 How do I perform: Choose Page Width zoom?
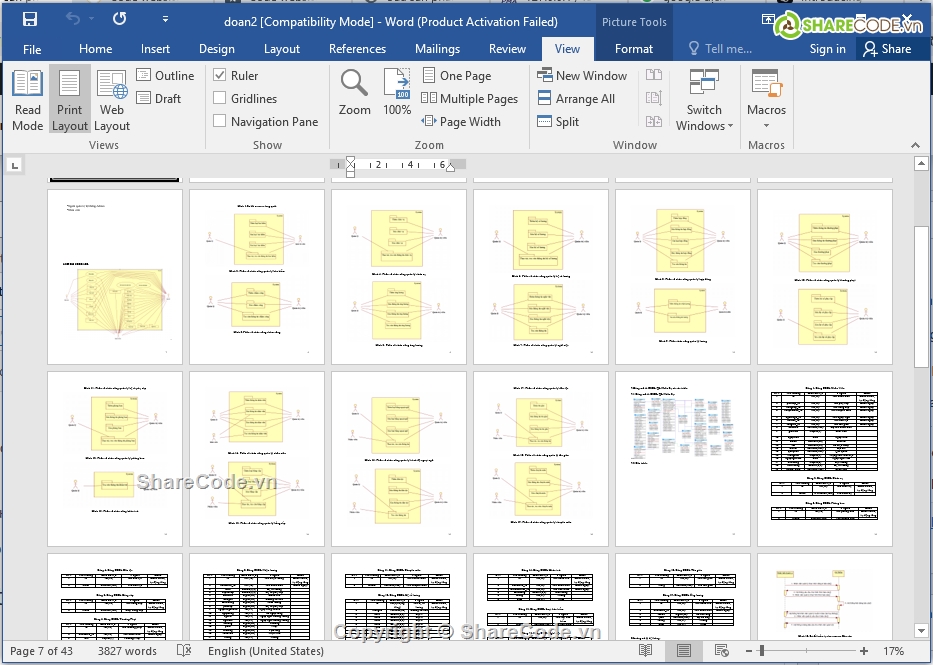[x=461, y=121]
